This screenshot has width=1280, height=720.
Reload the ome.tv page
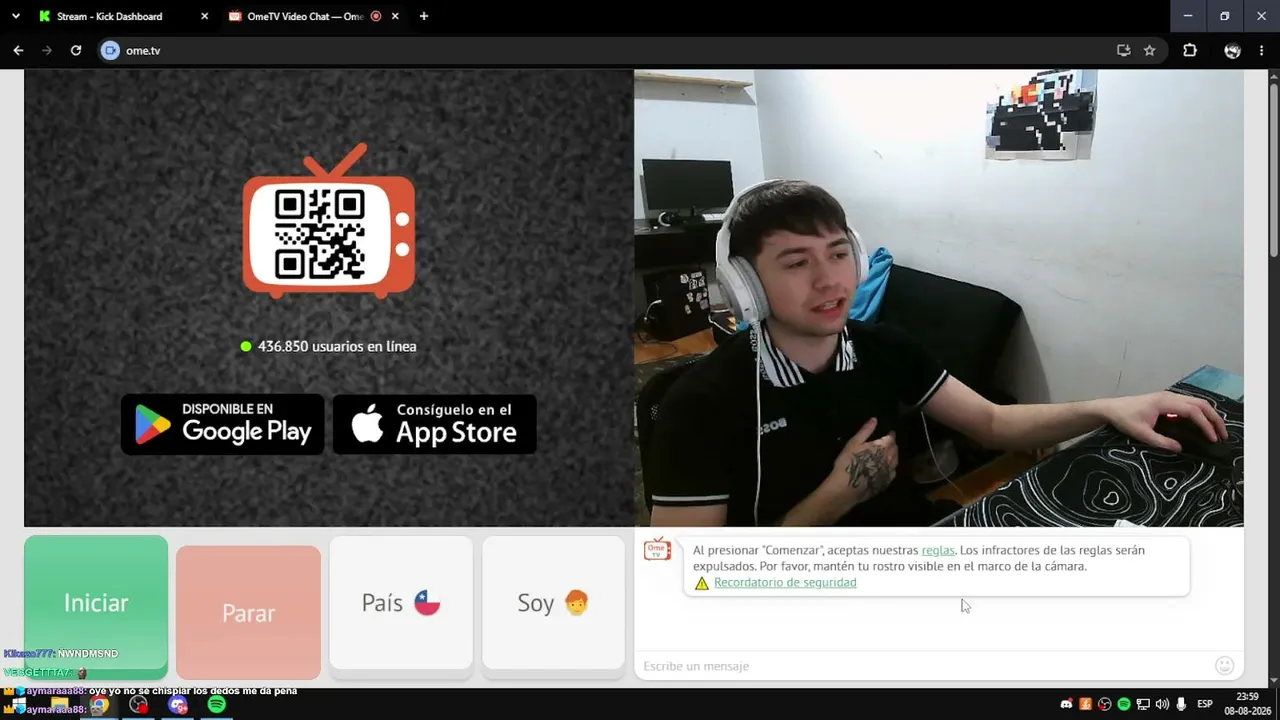tap(75, 50)
